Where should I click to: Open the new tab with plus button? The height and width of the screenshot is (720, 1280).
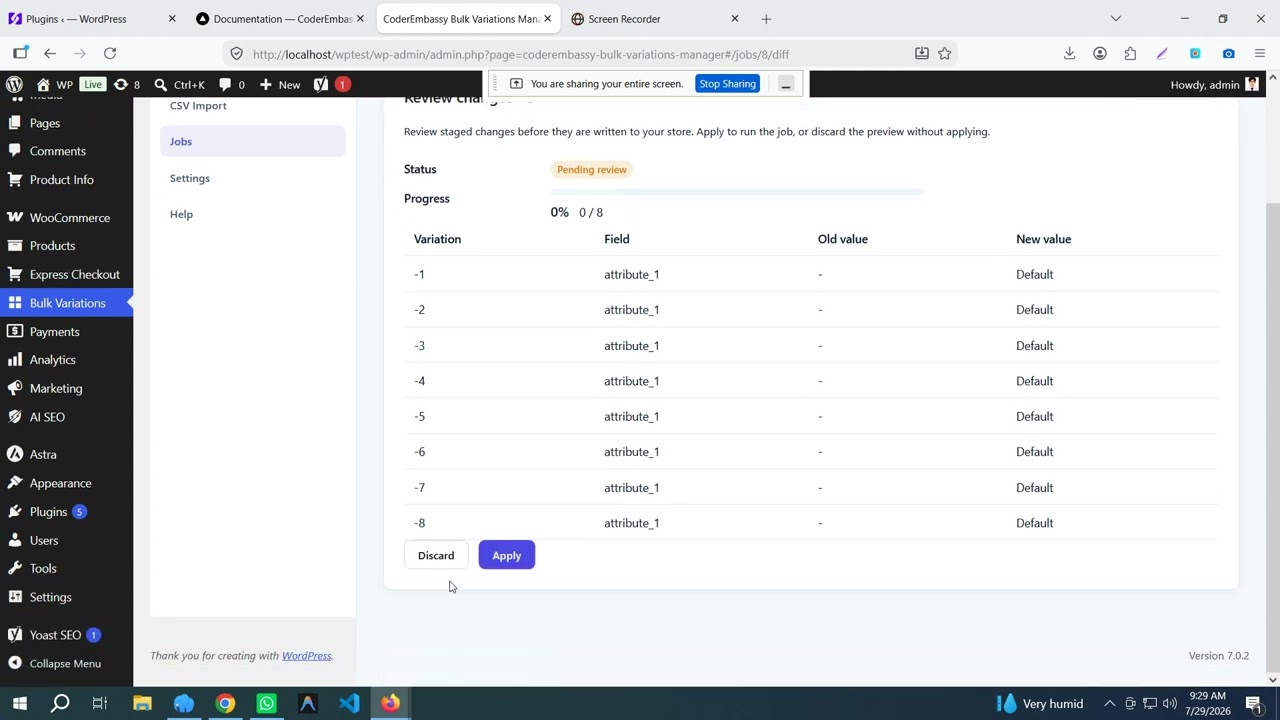click(766, 19)
